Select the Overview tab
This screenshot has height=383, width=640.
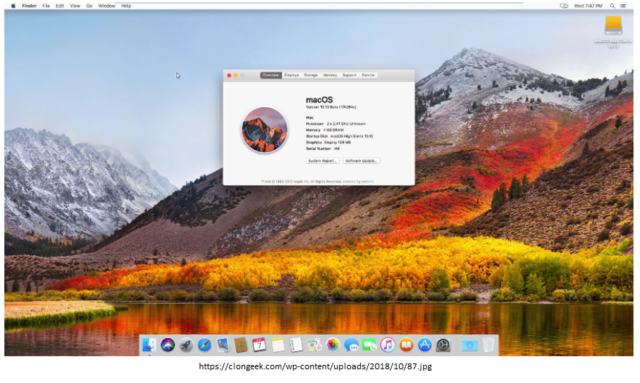pos(271,75)
